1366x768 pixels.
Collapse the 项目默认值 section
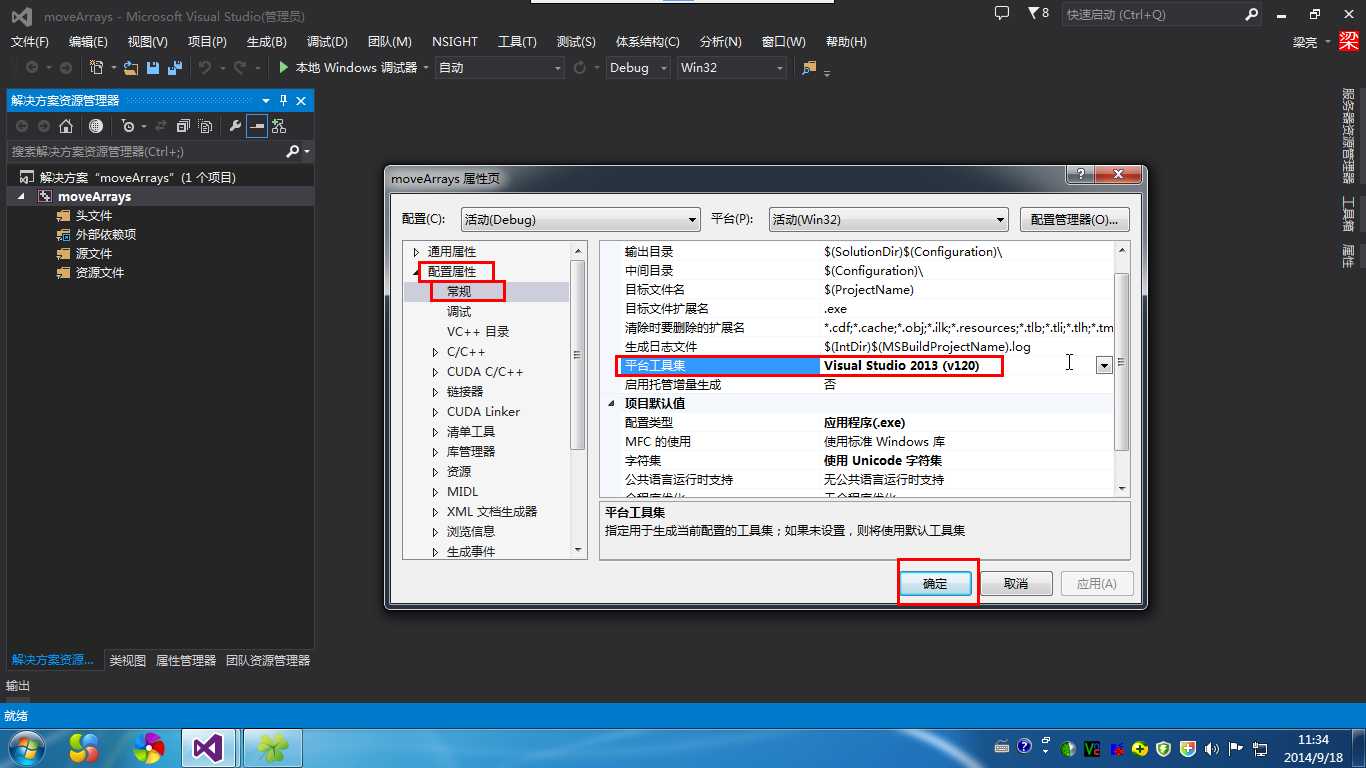pyautogui.click(x=613, y=403)
